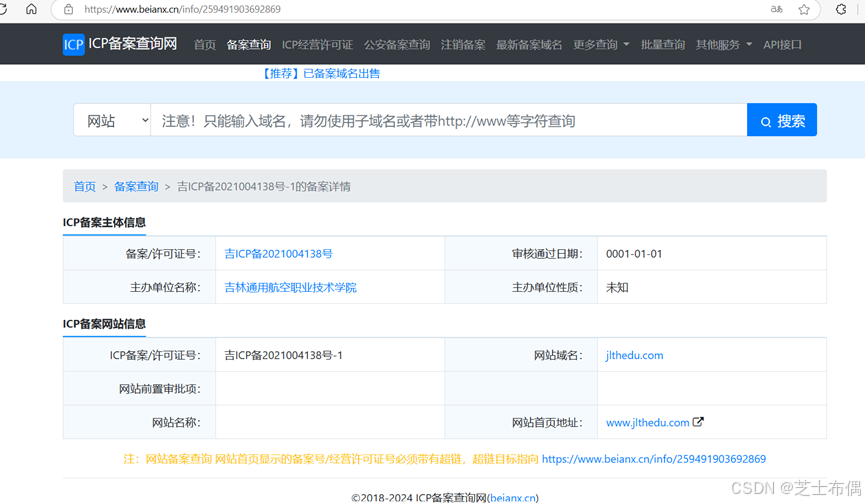This screenshot has width=865, height=503.
Task: Click 首页 in the breadcrumb
Action: [85, 186]
